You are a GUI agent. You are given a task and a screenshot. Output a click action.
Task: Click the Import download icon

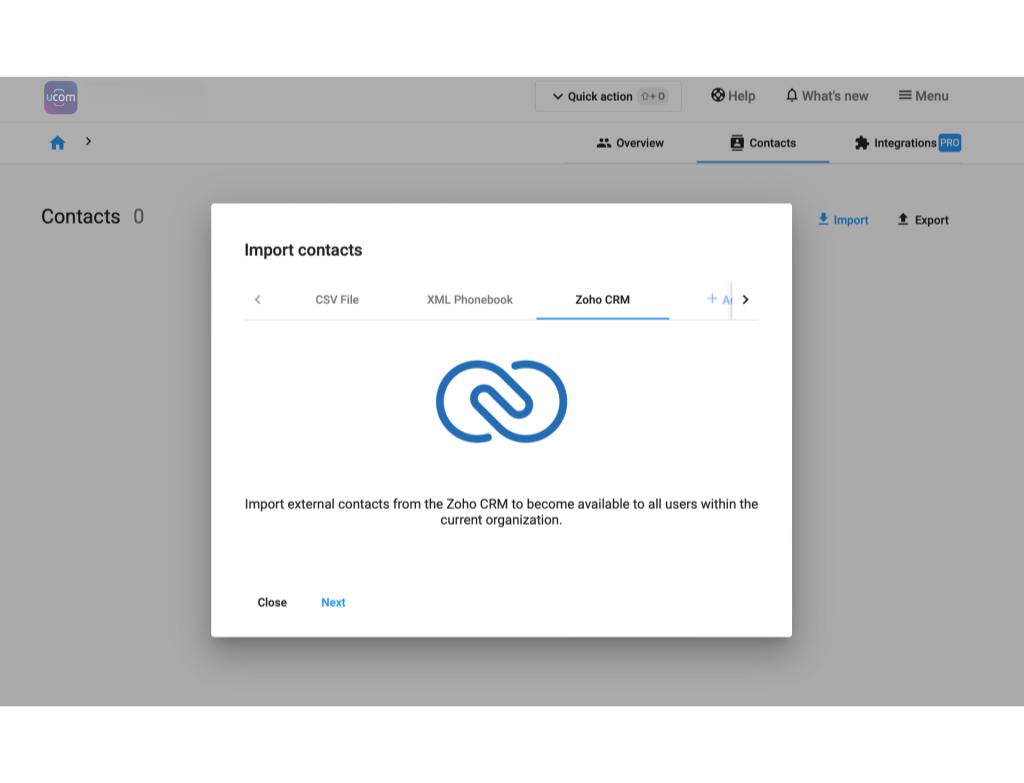pyautogui.click(x=824, y=220)
